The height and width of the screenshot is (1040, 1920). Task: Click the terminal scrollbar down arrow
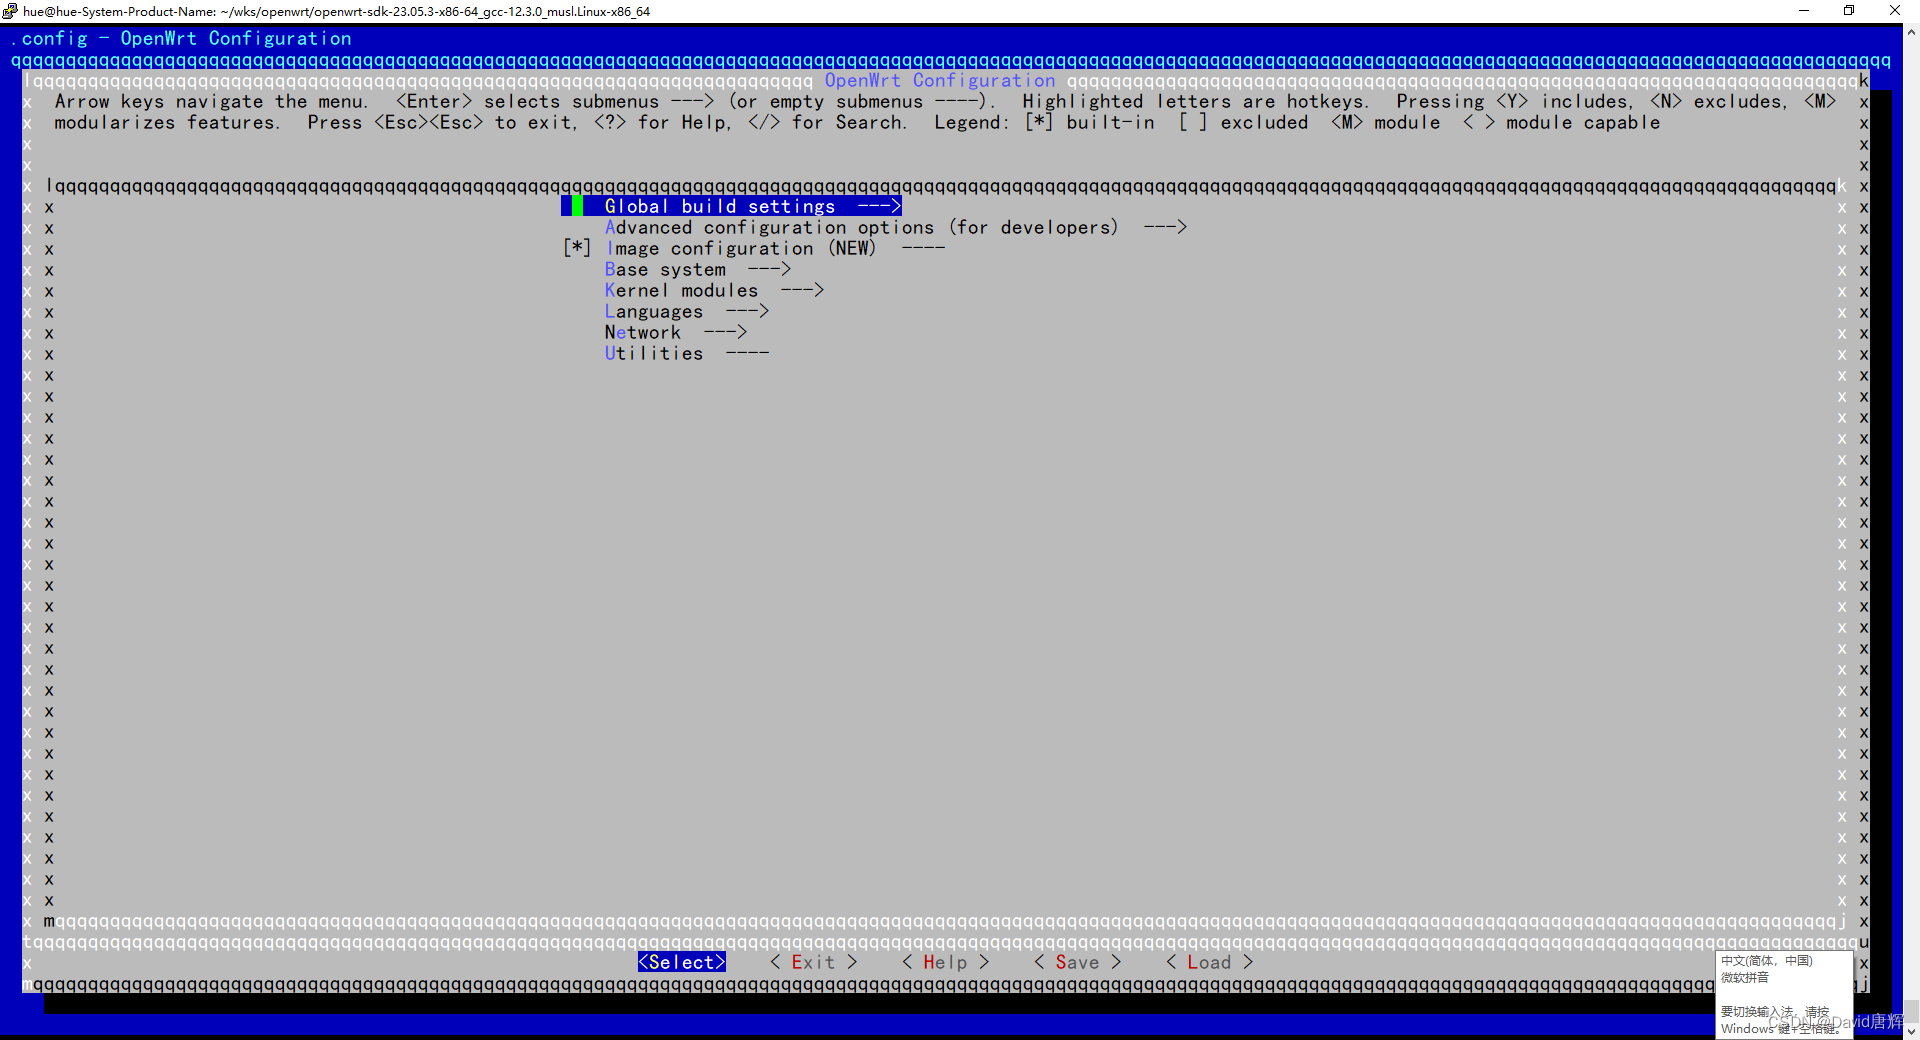pos(1911,1031)
